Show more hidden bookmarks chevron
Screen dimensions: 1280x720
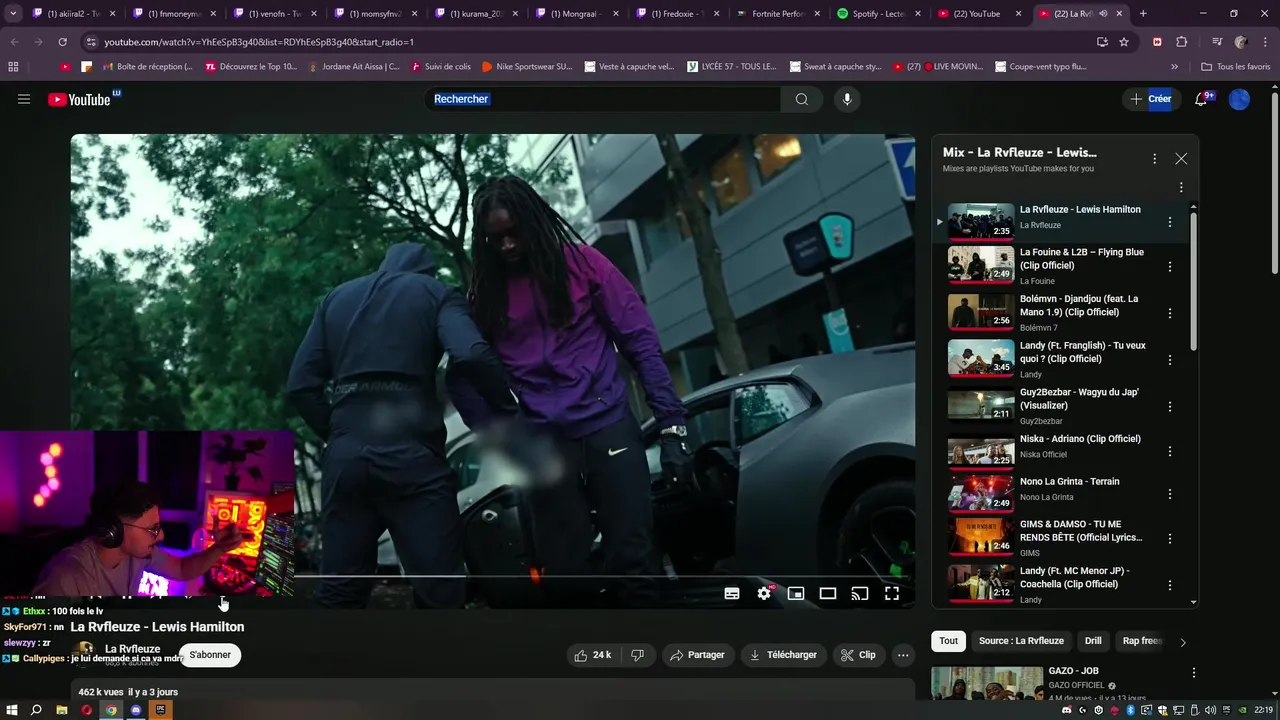pos(1175,66)
